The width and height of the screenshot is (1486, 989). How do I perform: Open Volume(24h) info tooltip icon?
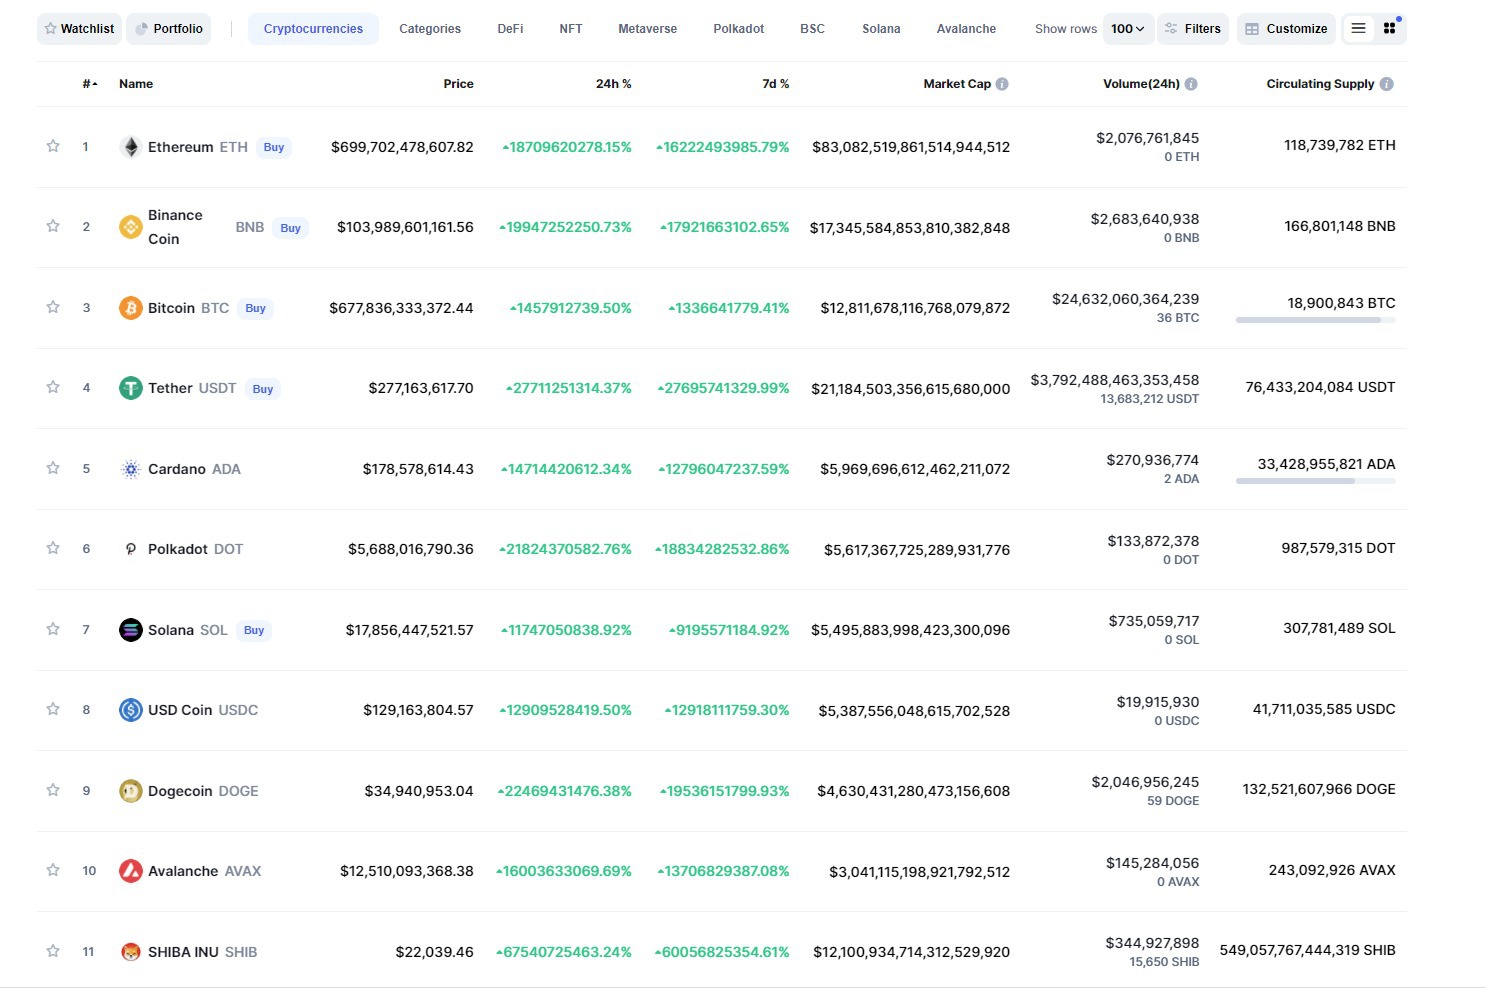tap(1191, 84)
